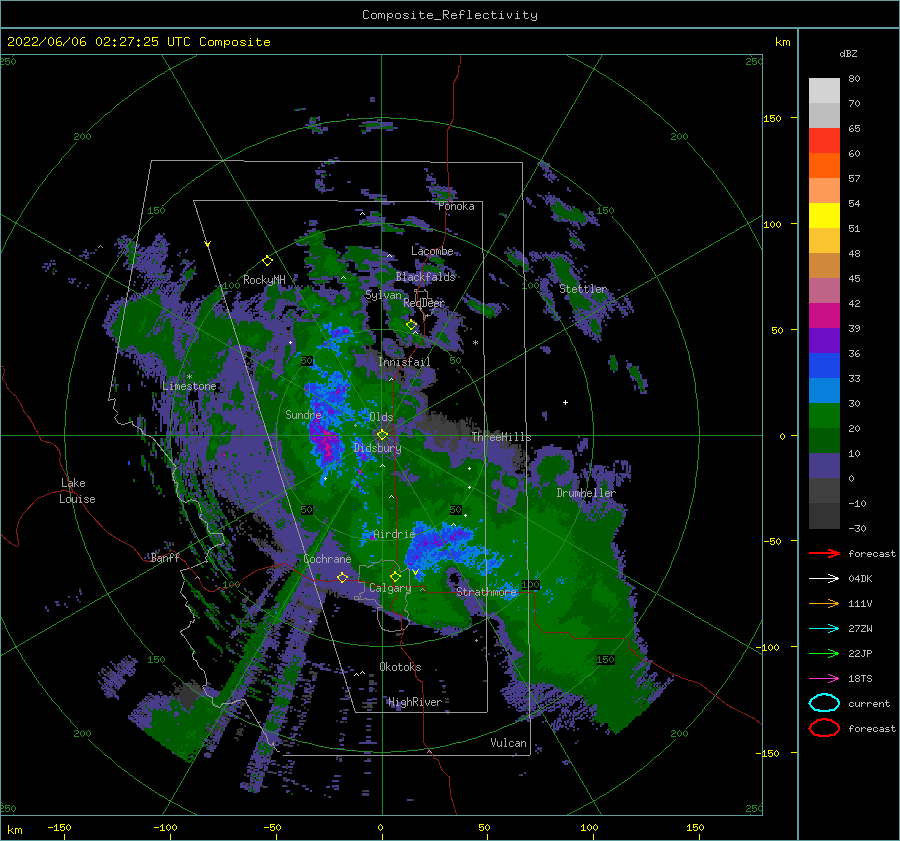Click the RockyMH map label
The image size is (900, 841).
[264, 280]
